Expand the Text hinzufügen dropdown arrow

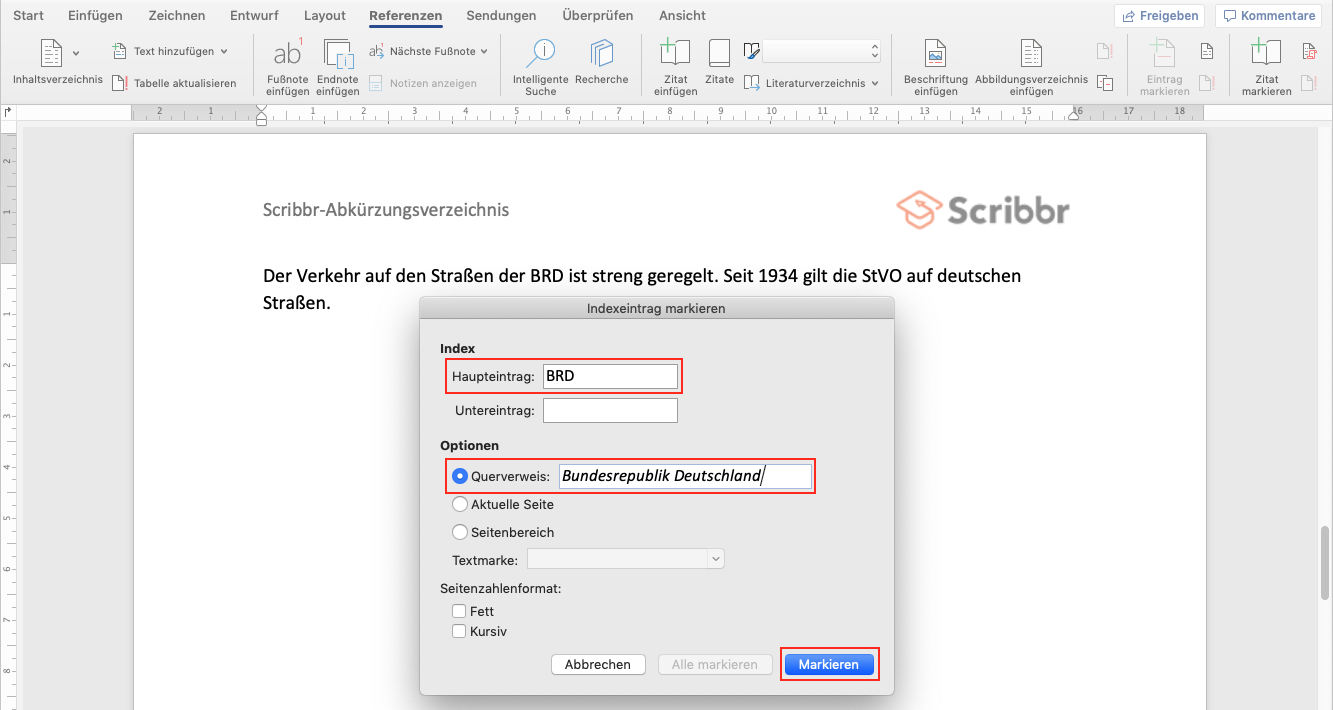(224, 51)
